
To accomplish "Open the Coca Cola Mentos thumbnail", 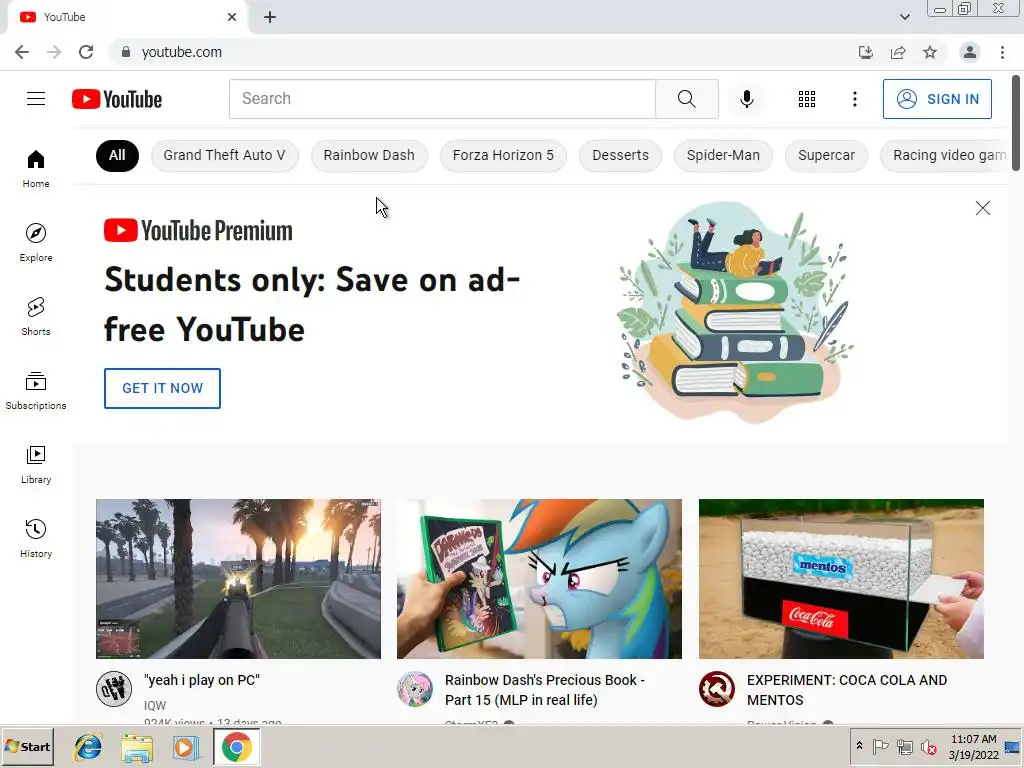I will tap(841, 579).
